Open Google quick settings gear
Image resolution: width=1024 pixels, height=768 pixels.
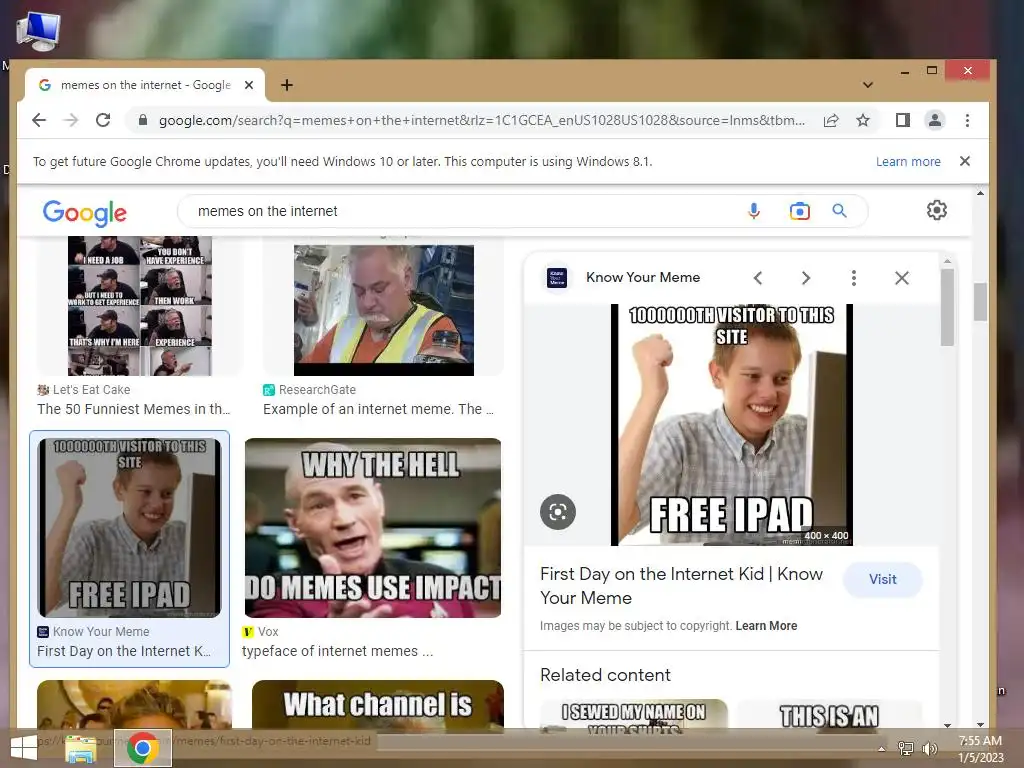click(x=936, y=210)
